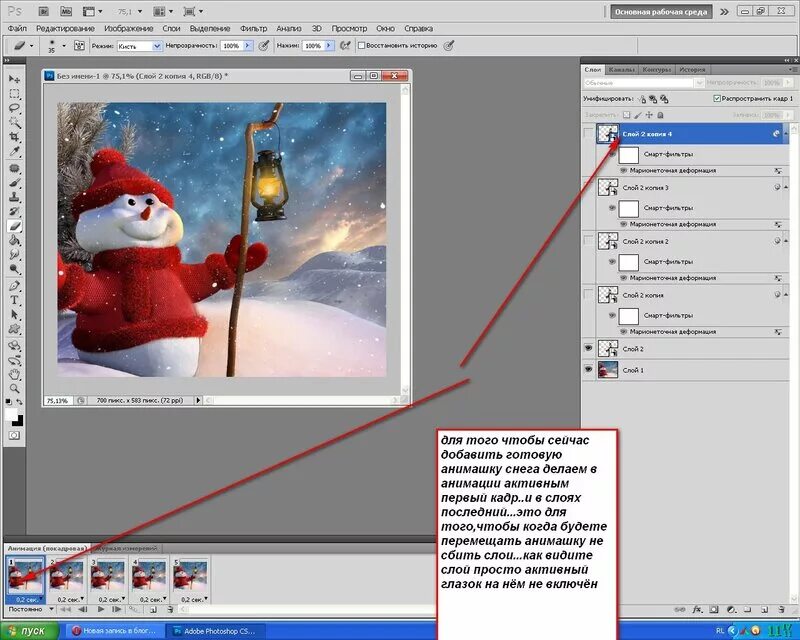Select the 3D Rotate tool
Viewport: 800px width, 640px height.
tap(14, 346)
